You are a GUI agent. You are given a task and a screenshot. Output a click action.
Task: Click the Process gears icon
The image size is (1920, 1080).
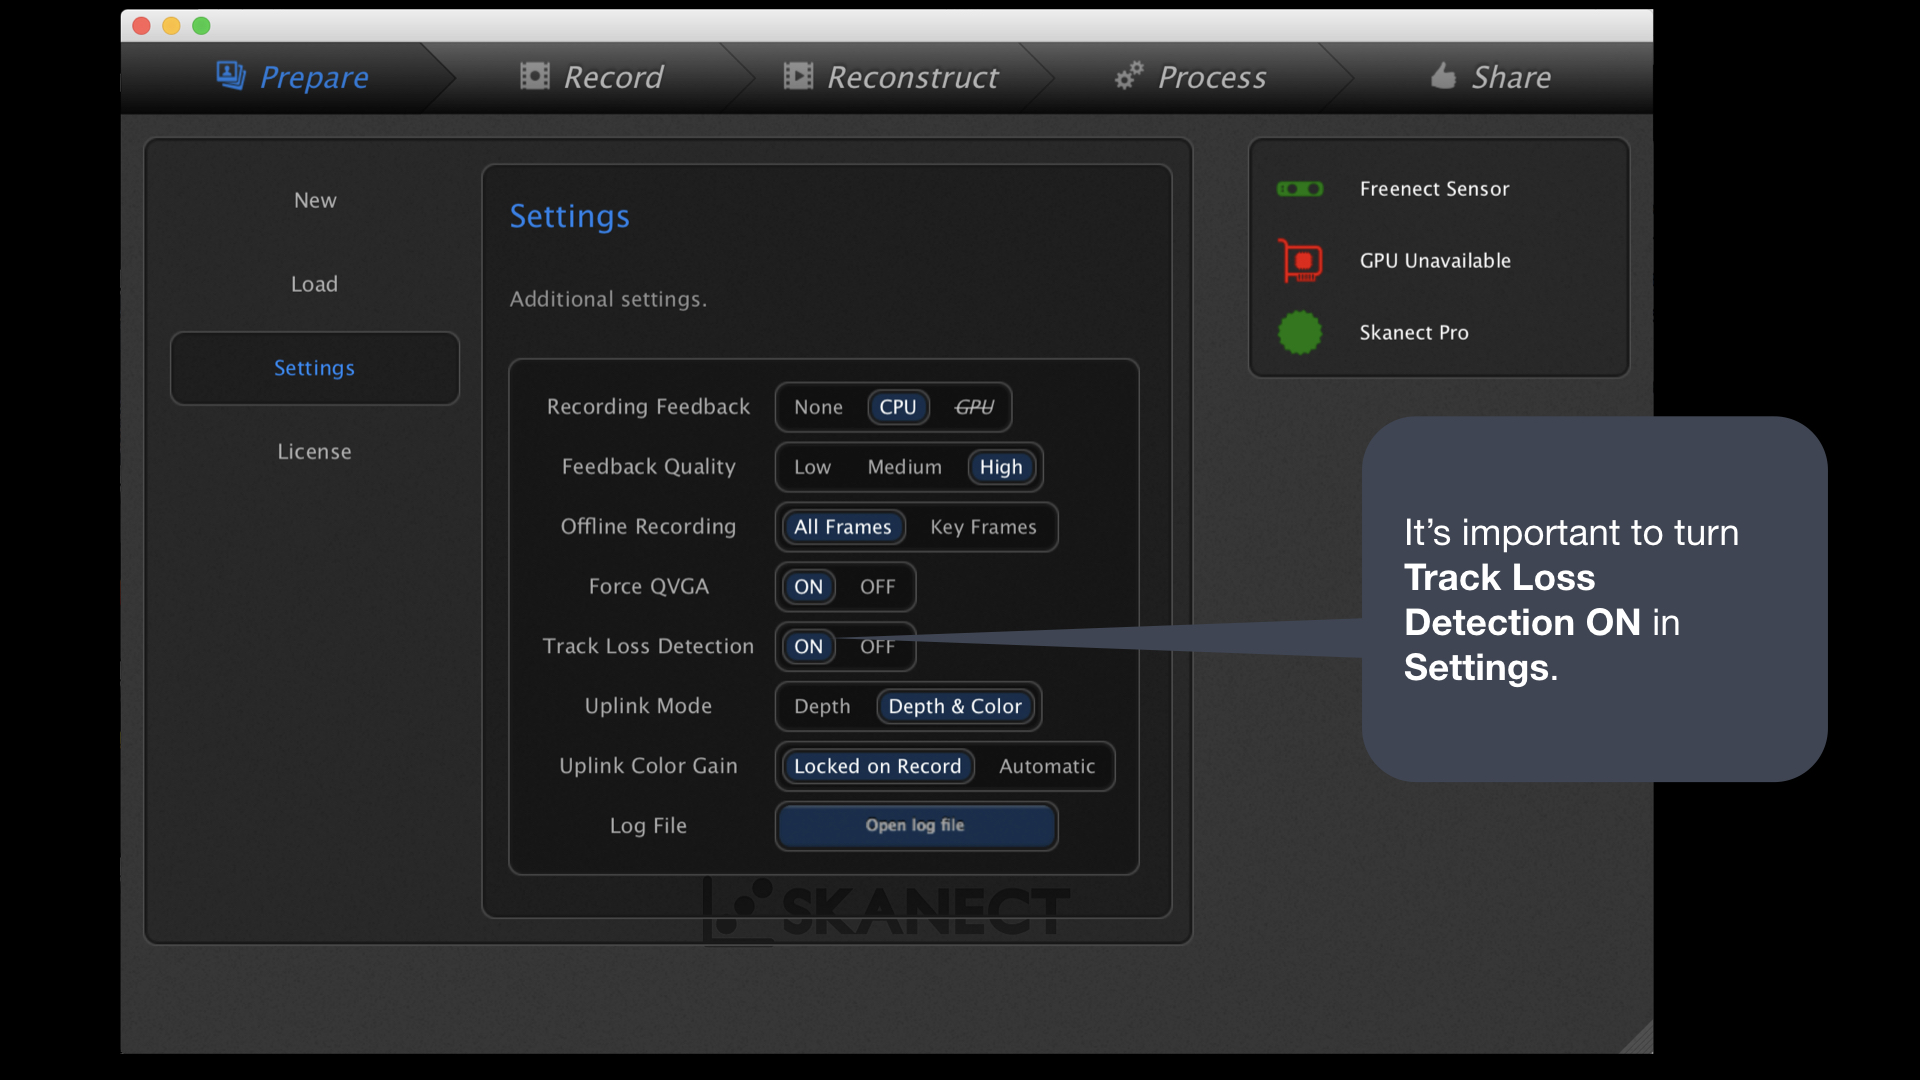coord(1129,76)
